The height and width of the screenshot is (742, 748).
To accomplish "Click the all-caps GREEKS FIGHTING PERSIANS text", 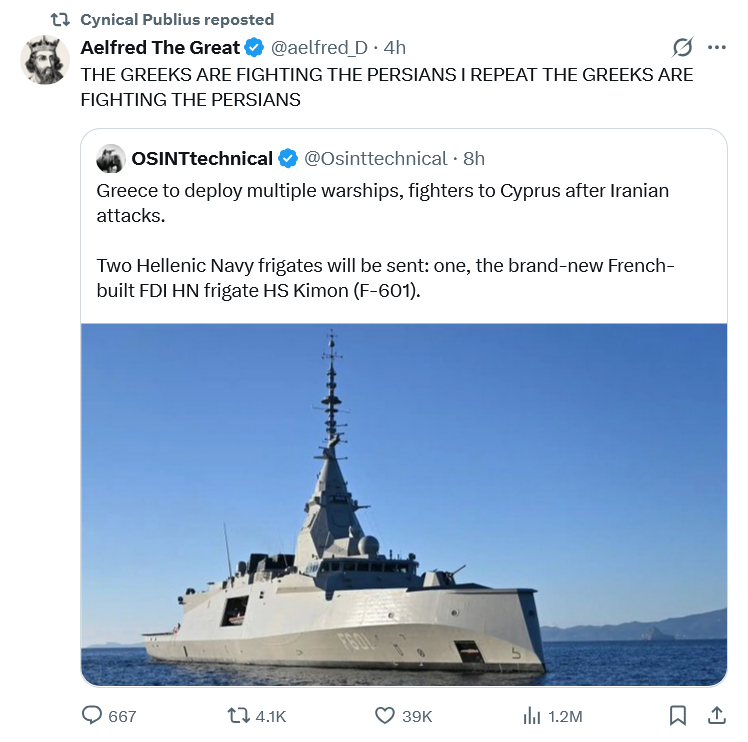I will pos(386,87).
